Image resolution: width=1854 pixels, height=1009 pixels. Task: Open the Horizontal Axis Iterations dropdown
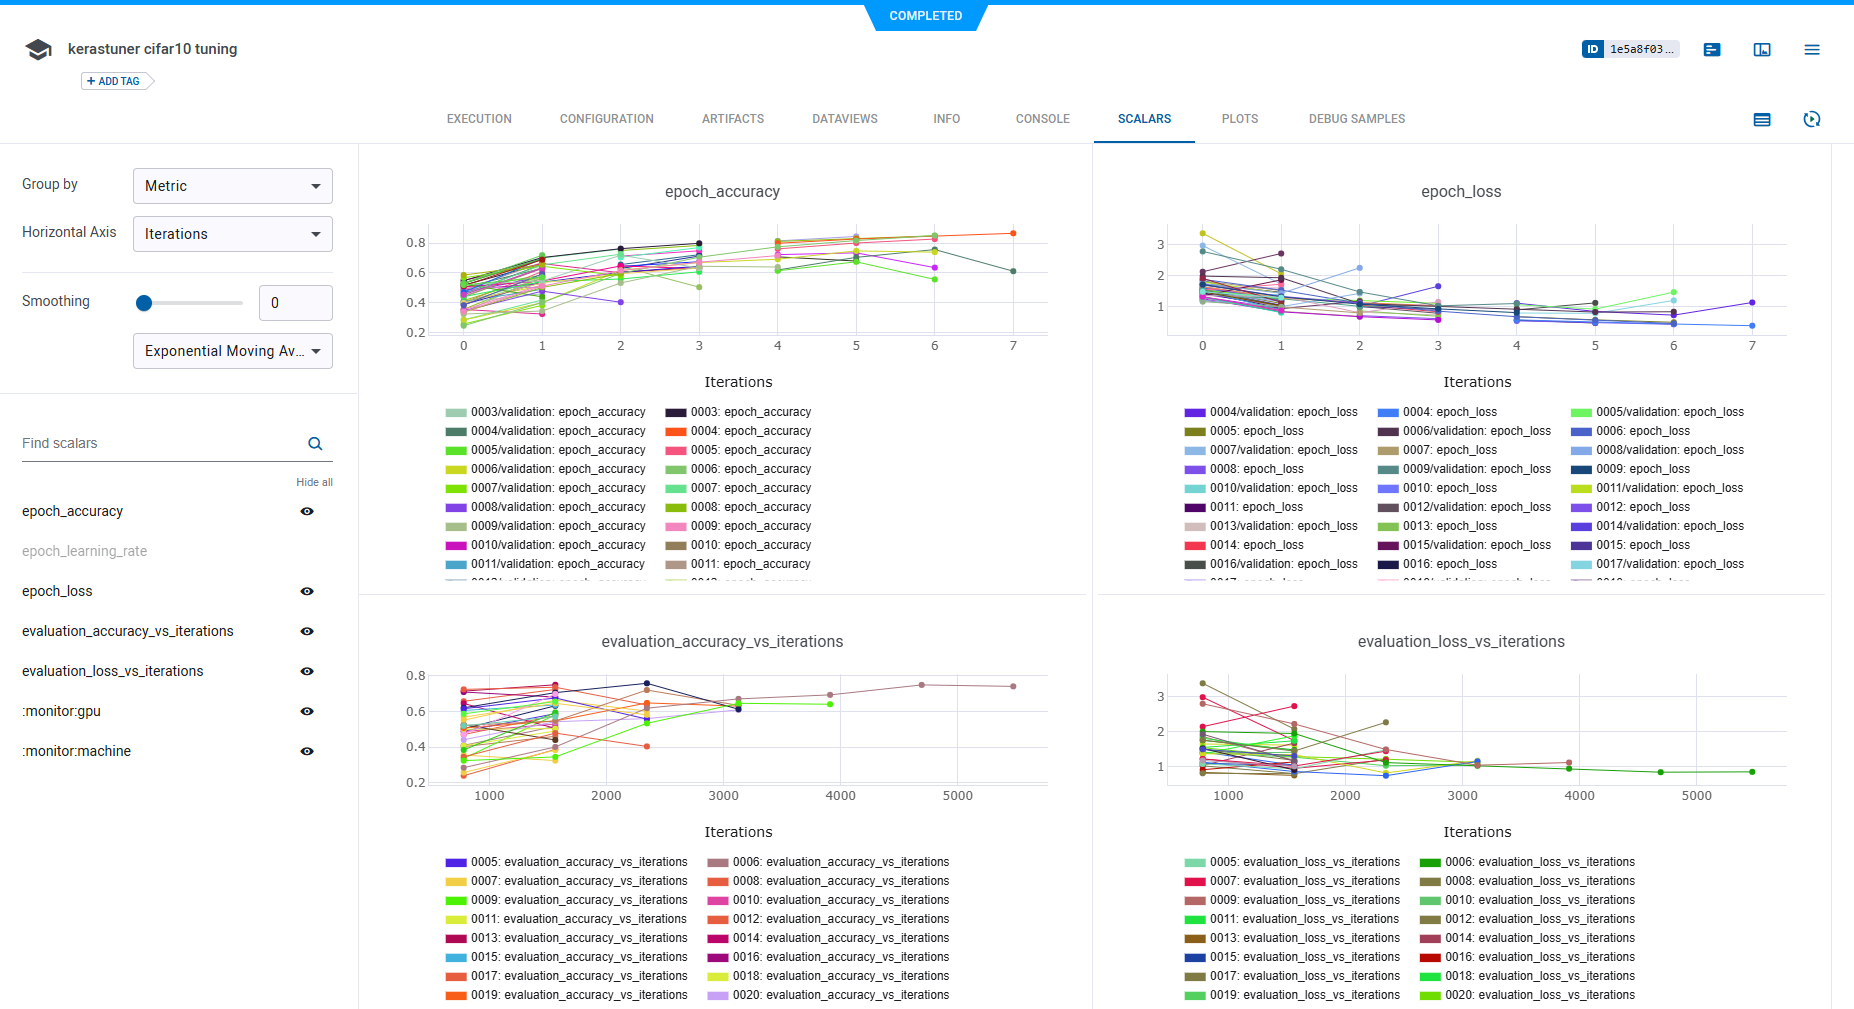pos(232,234)
